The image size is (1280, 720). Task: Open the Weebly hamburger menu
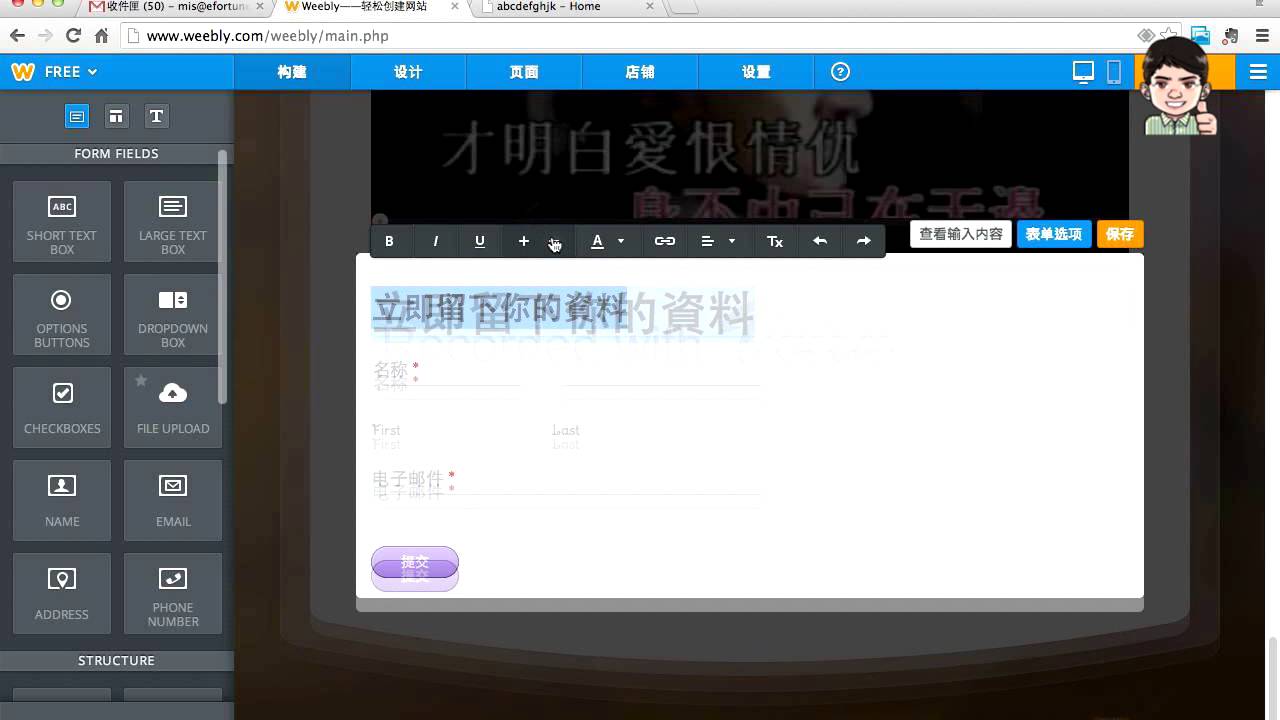coord(1258,72)
